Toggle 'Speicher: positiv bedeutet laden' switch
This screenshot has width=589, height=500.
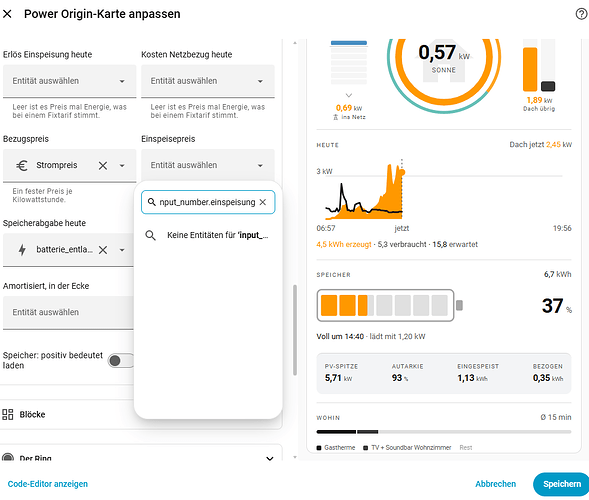121,361
